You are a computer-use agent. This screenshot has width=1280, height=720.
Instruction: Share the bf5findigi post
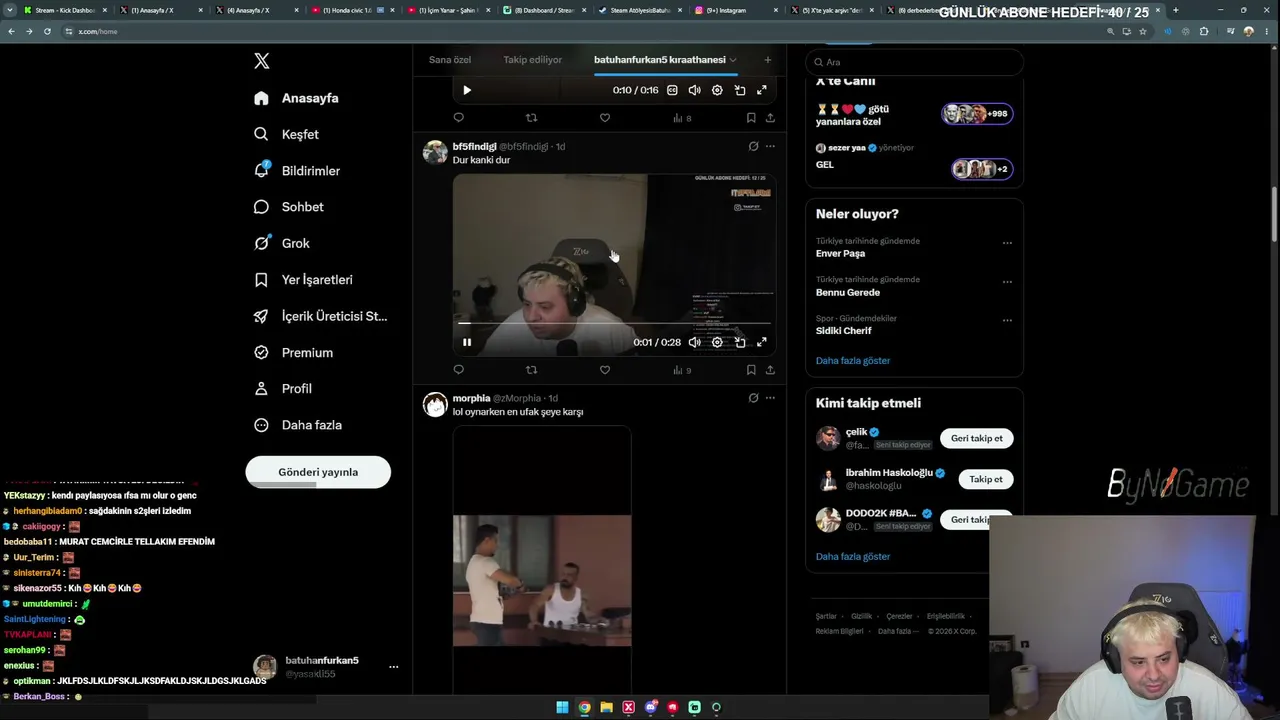tap(770, 370)
